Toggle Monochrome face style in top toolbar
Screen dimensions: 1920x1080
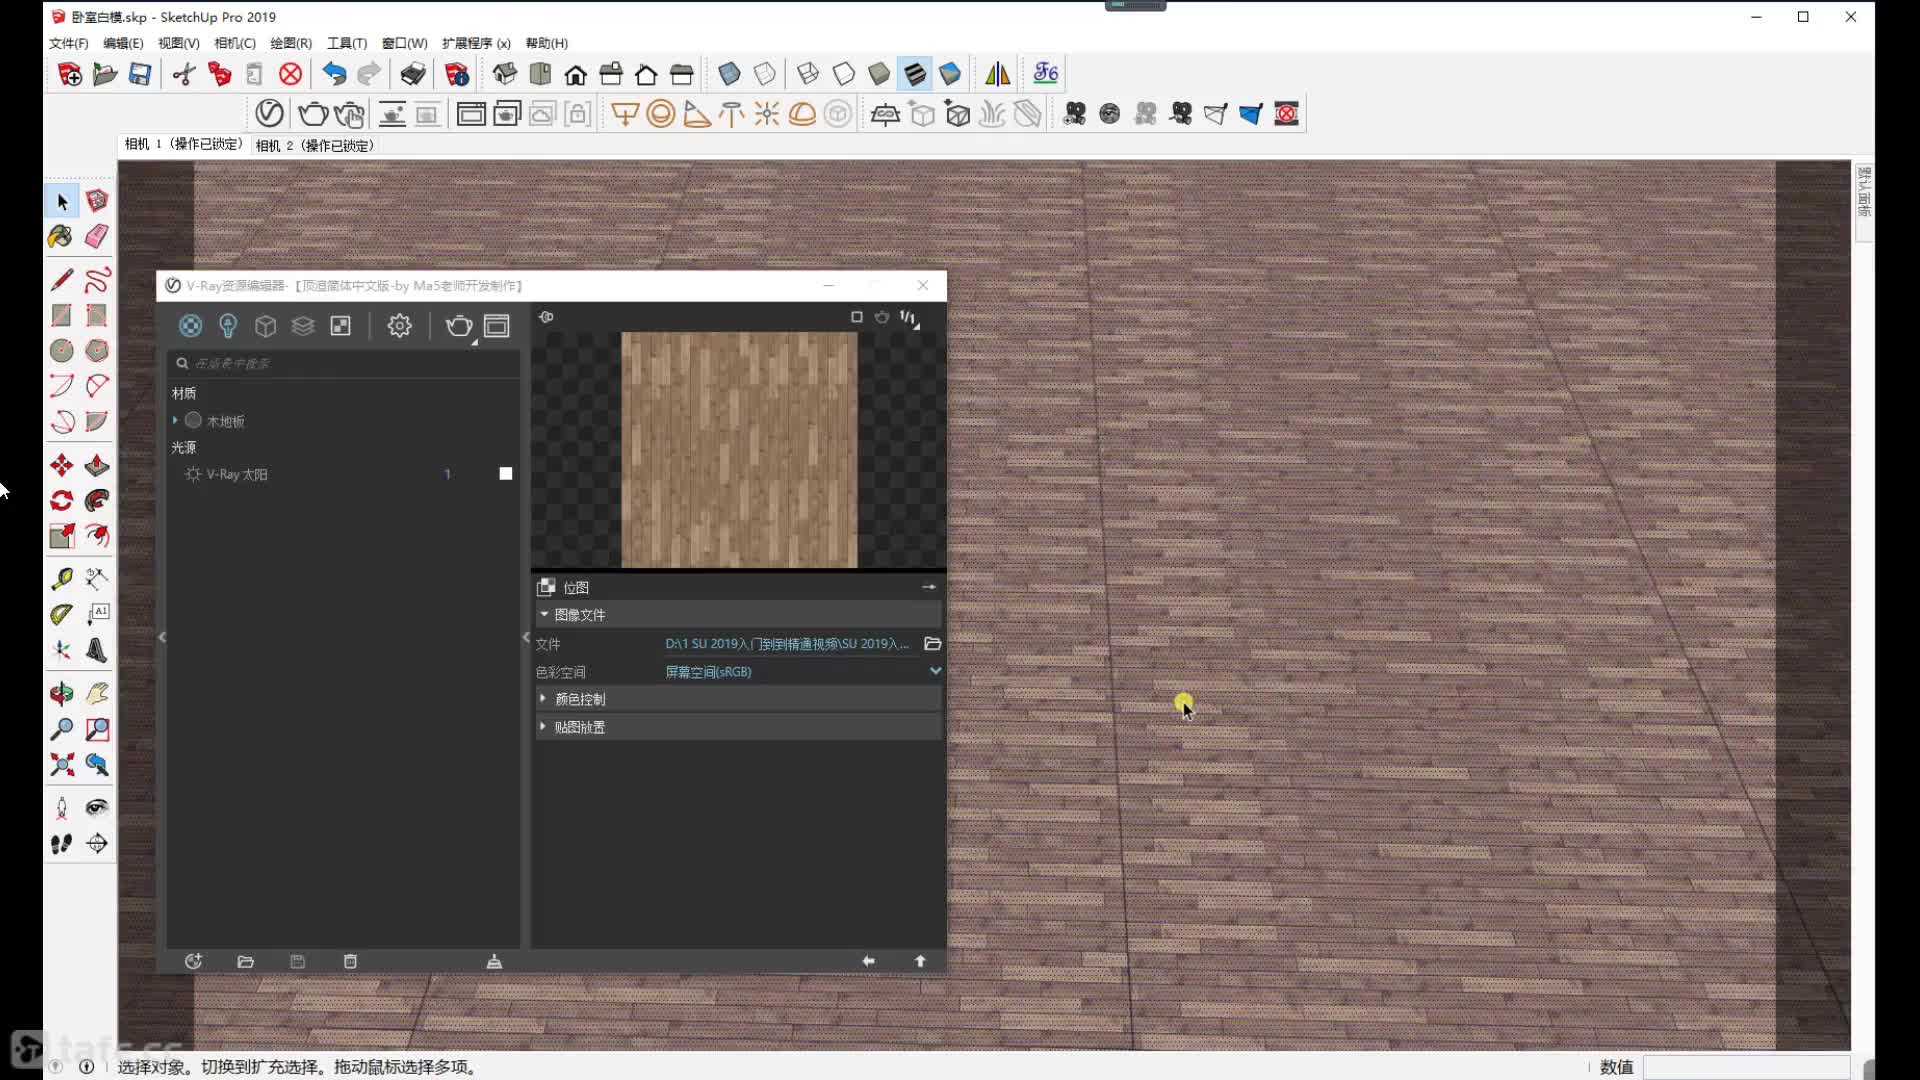[x=950, y=74]
